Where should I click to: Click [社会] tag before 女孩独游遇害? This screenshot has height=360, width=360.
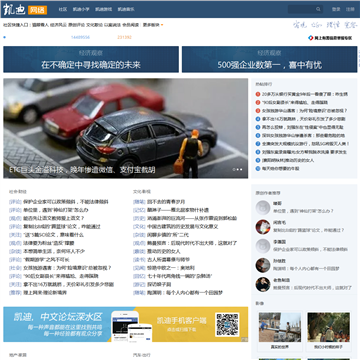[15, 268]
